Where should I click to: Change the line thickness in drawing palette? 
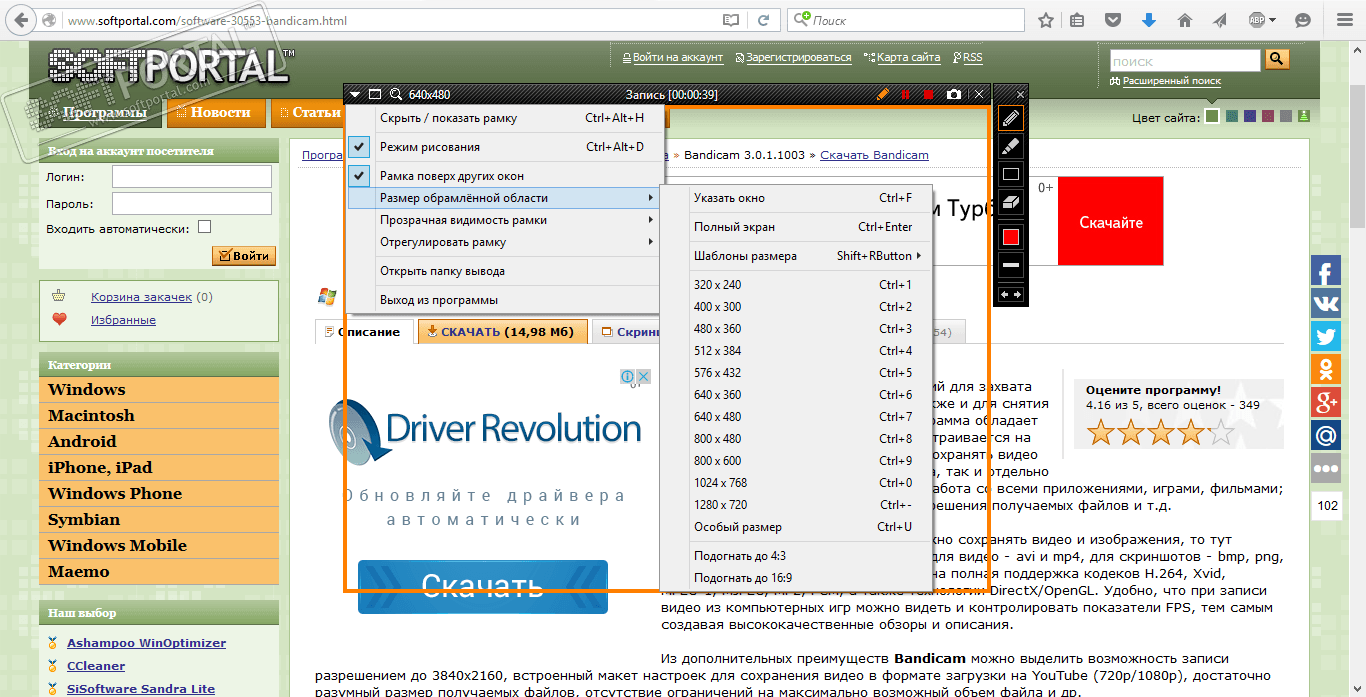click(x=1010, y=265)
